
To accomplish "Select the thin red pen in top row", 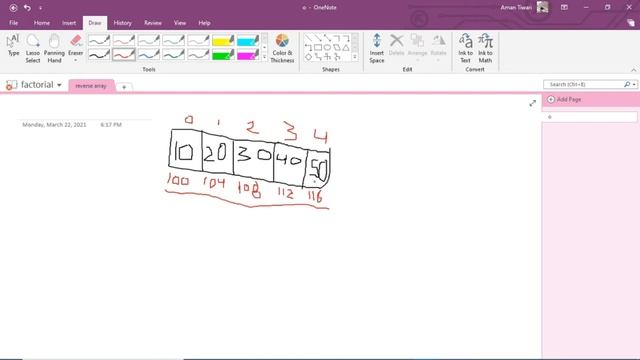I will [x=124, y=40].
